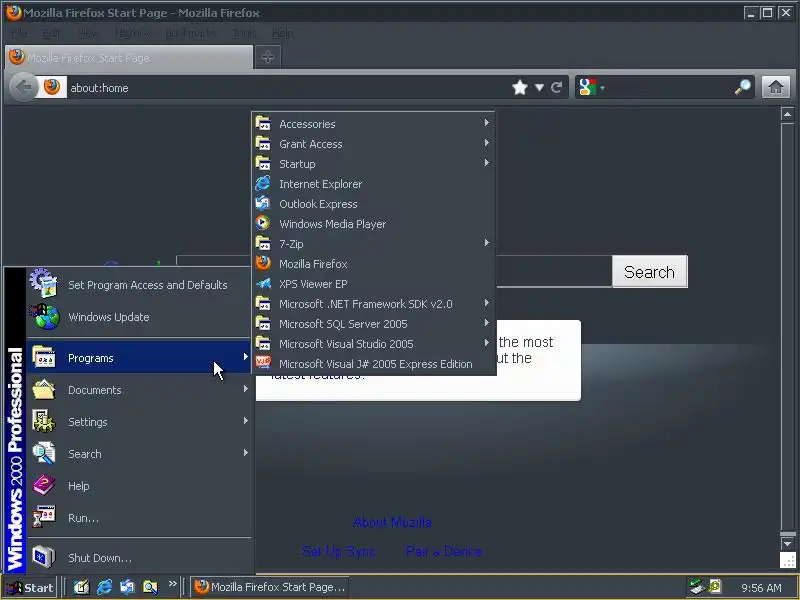Choose Windows Update text in Start menu
The height and width of the screenshot is (600, 800).
pyautogui.click(x=109, y=317)
